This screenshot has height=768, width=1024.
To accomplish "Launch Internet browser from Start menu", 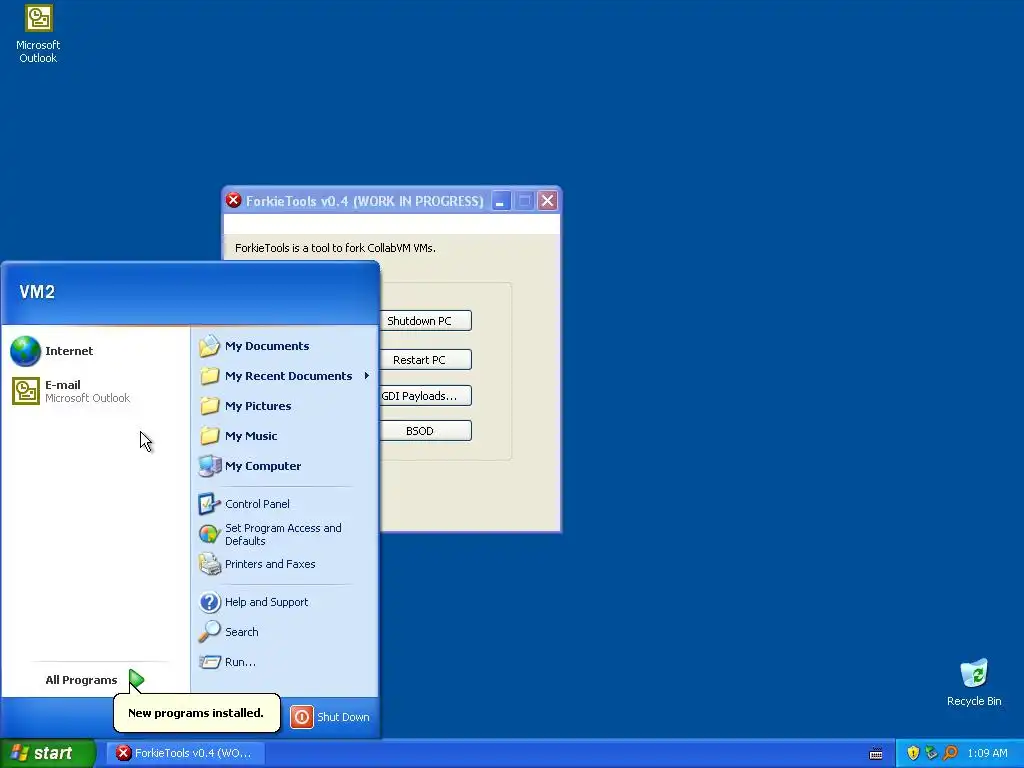I will pyautogui.click(x=95, y=351).
